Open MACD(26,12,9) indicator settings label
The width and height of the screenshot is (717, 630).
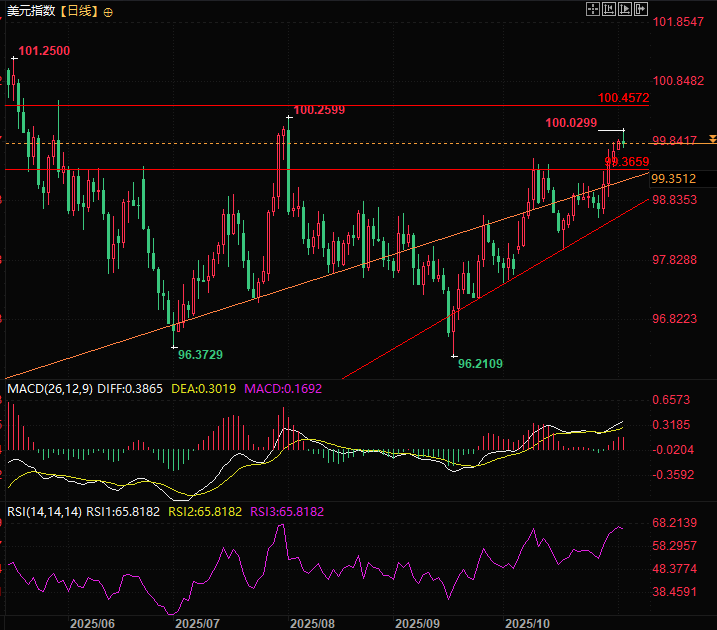[50, 388]
